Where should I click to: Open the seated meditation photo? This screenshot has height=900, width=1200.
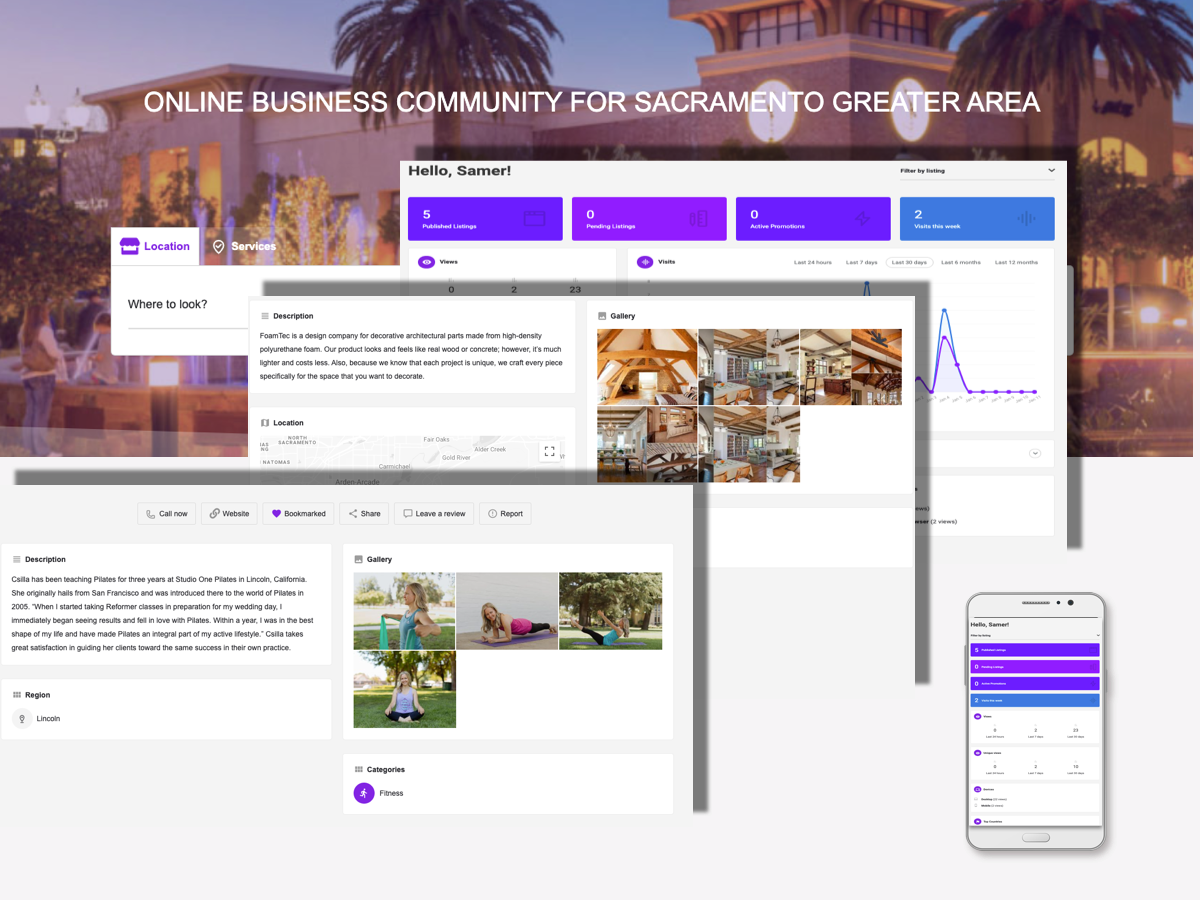pos(404,689)
